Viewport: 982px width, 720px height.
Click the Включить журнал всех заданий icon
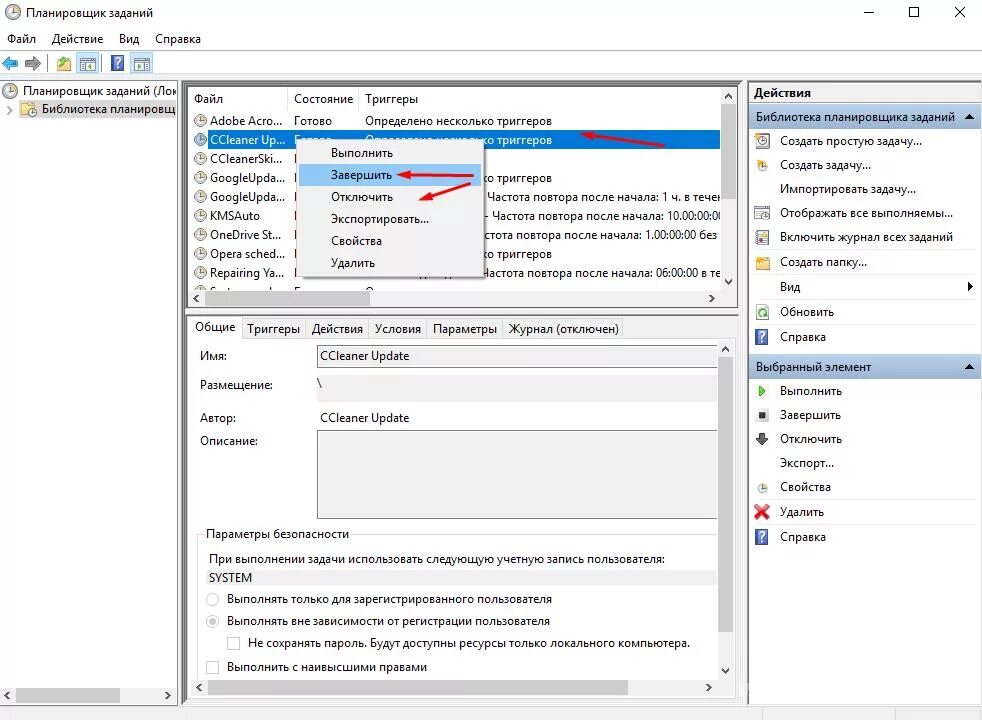coord(762,237)
